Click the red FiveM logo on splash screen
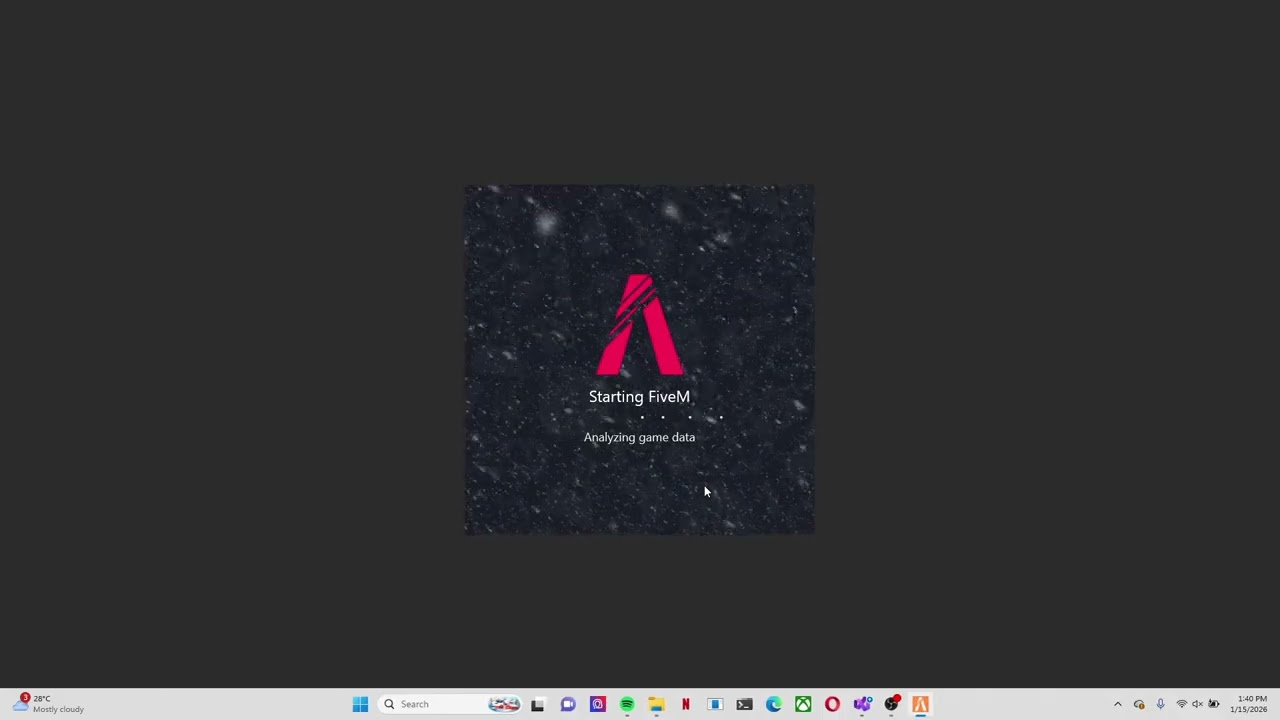Viewport: 1280px width, 720px height. pos(640,324)
